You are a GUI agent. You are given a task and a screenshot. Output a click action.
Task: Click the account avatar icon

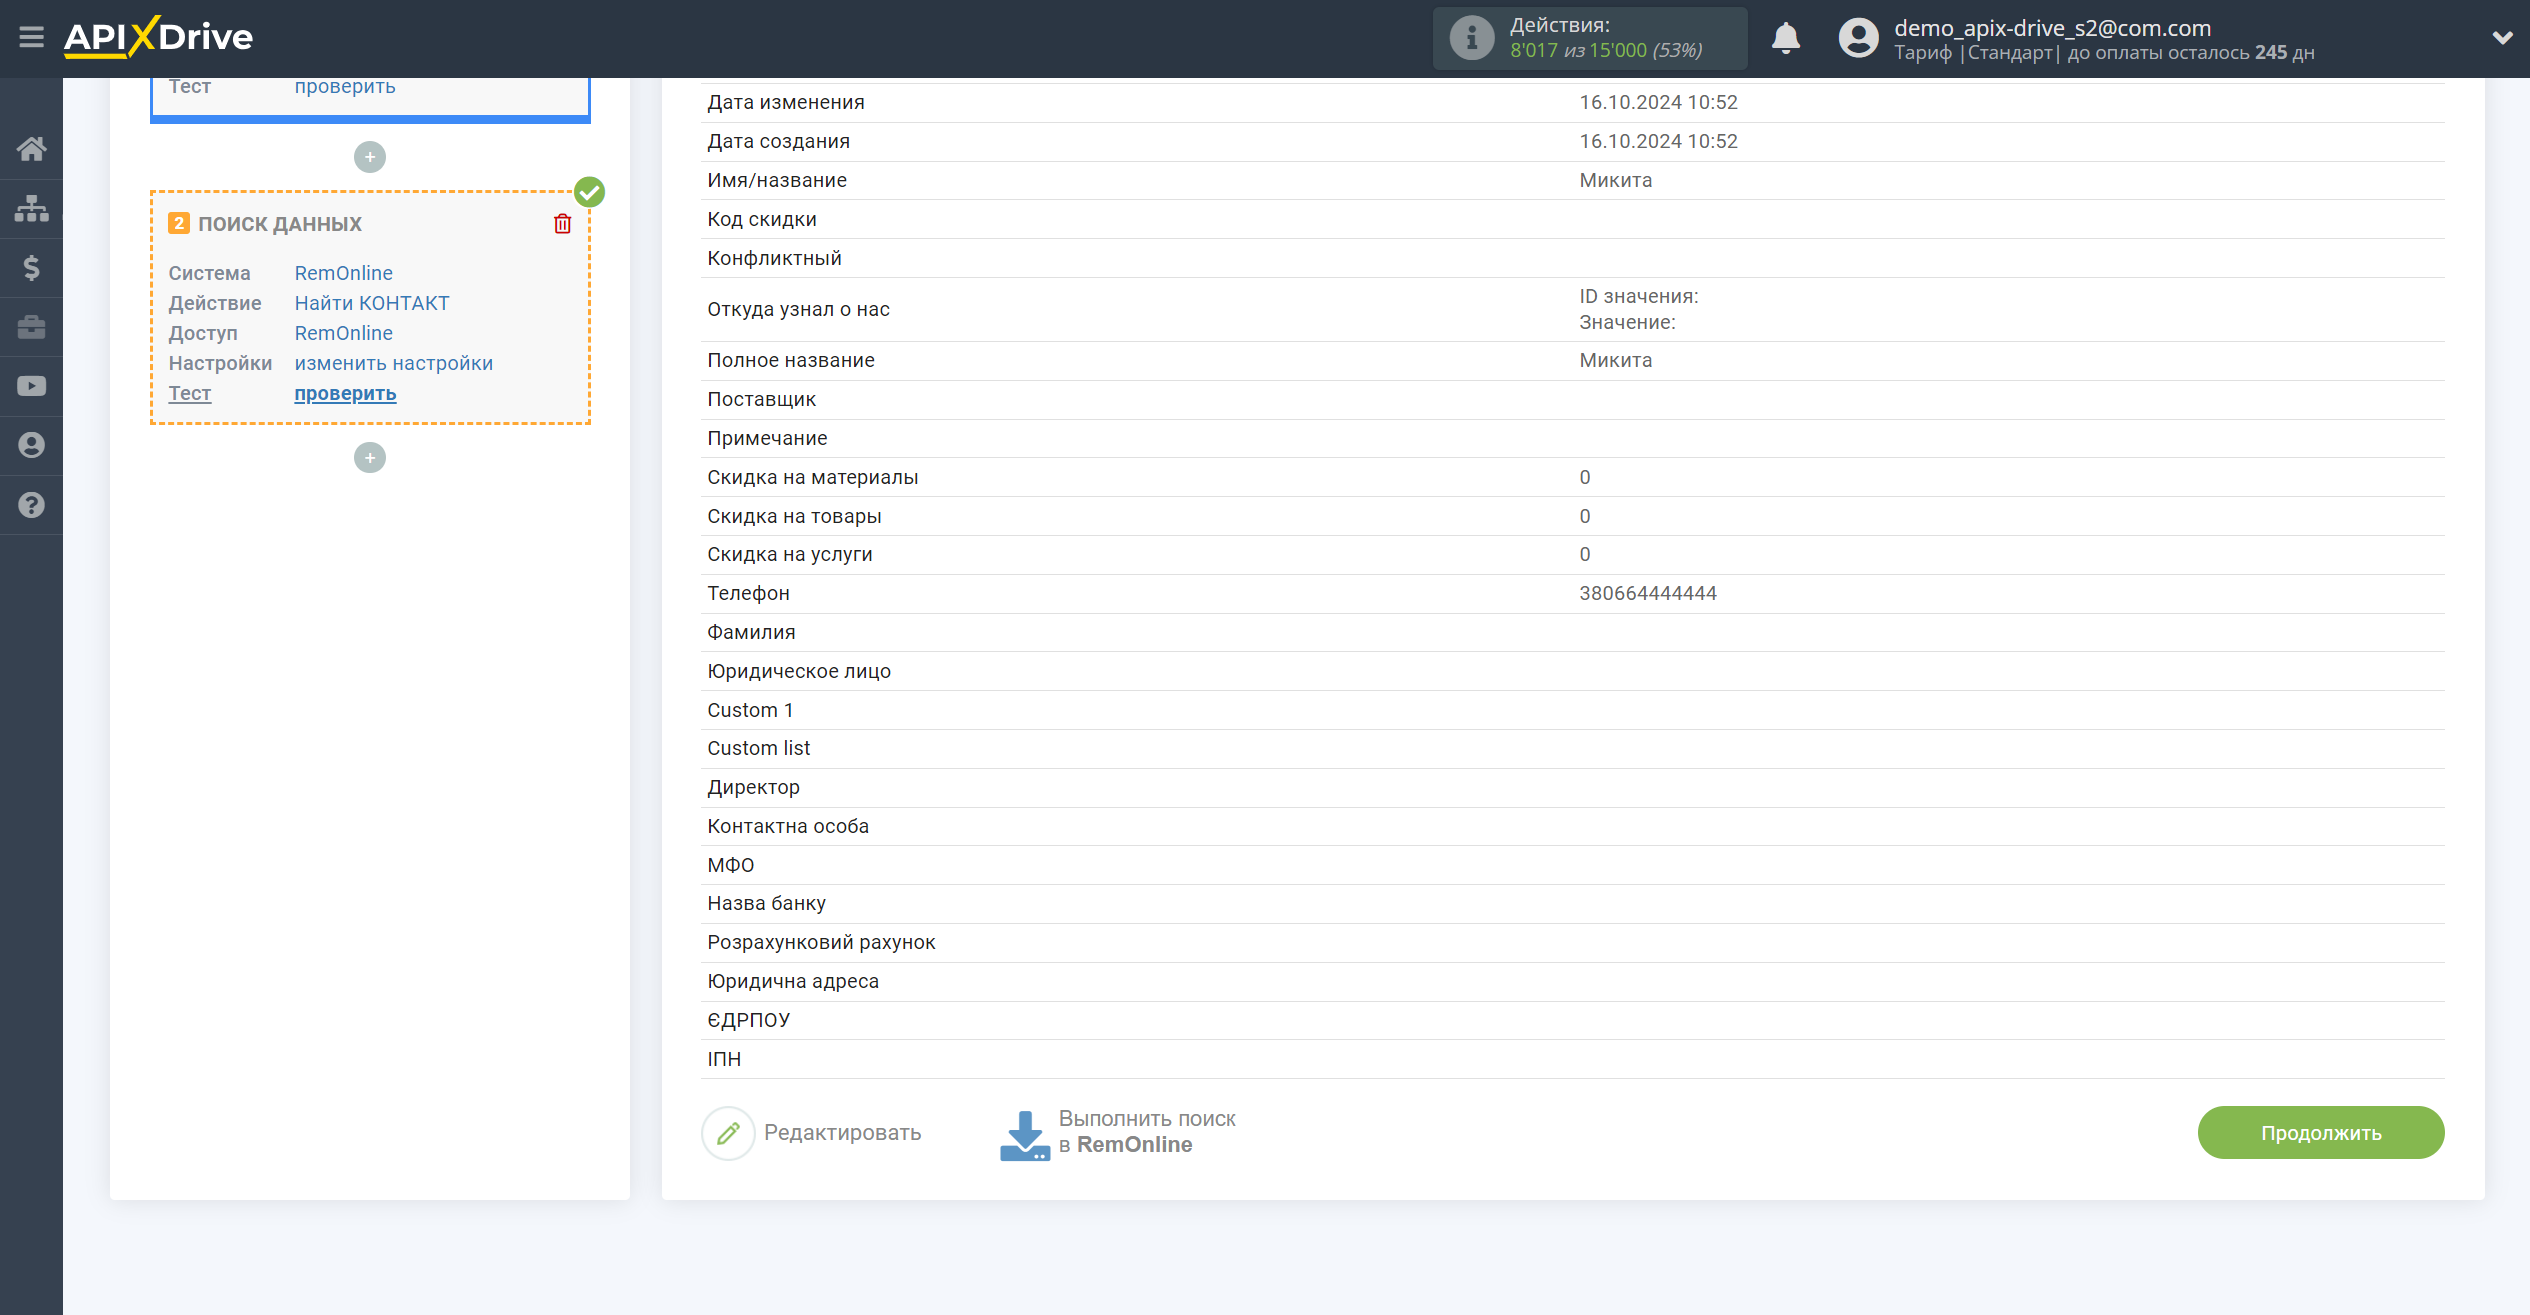tap(1858, 38)
